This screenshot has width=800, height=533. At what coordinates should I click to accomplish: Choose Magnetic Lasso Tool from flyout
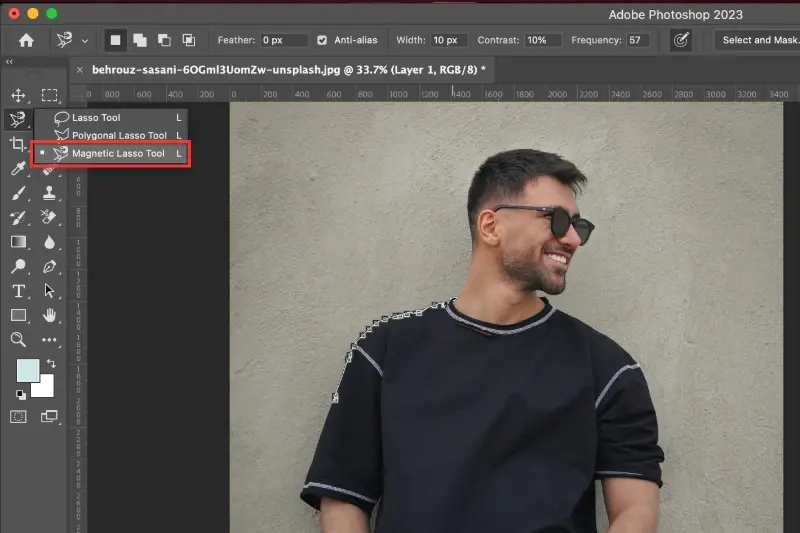tap(111, 153)
